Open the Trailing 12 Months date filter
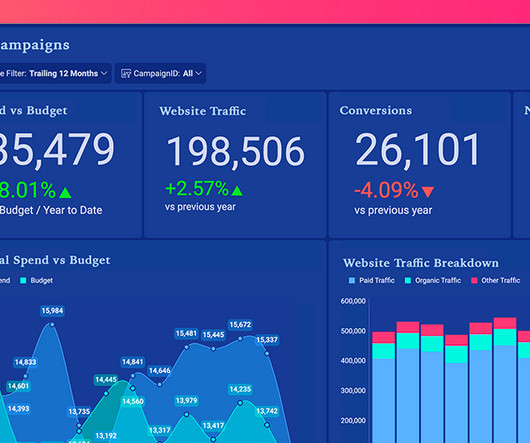 (55, 73)
